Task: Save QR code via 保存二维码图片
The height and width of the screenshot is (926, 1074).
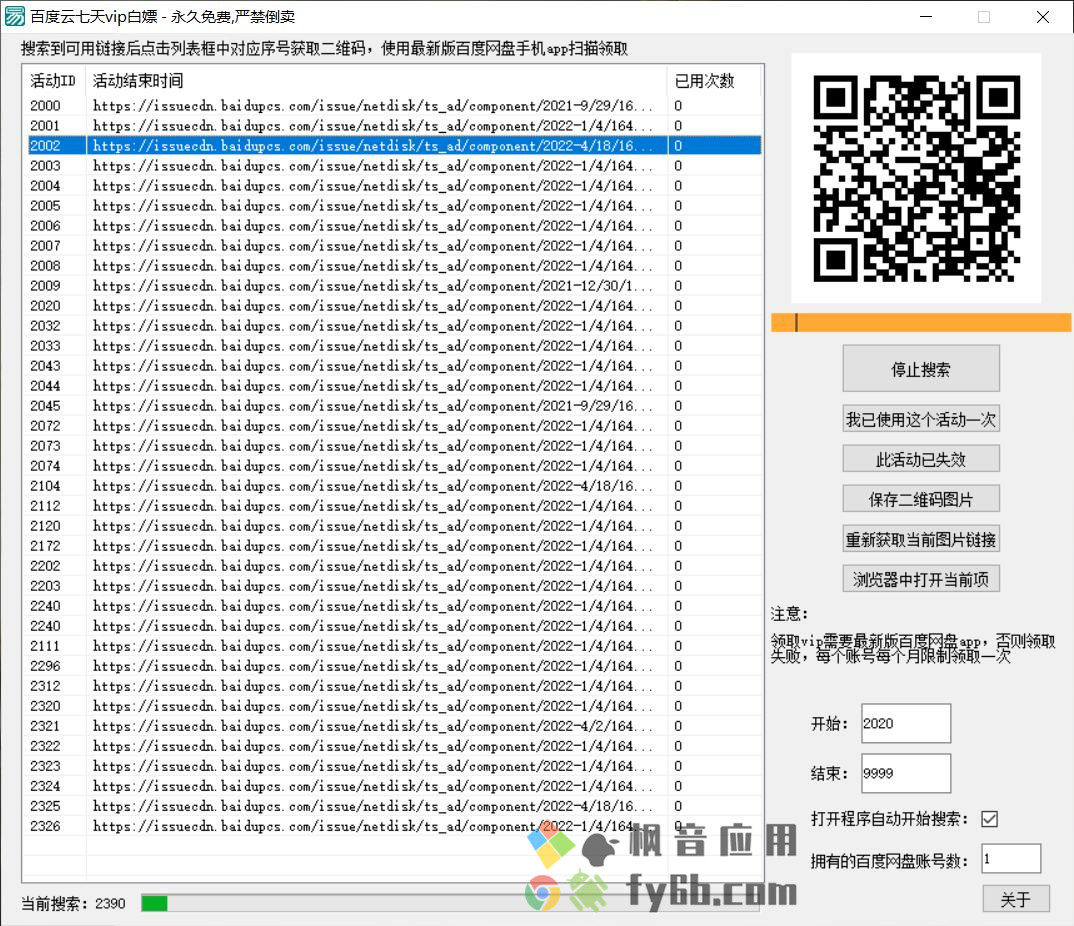Action: pos(921,499)
